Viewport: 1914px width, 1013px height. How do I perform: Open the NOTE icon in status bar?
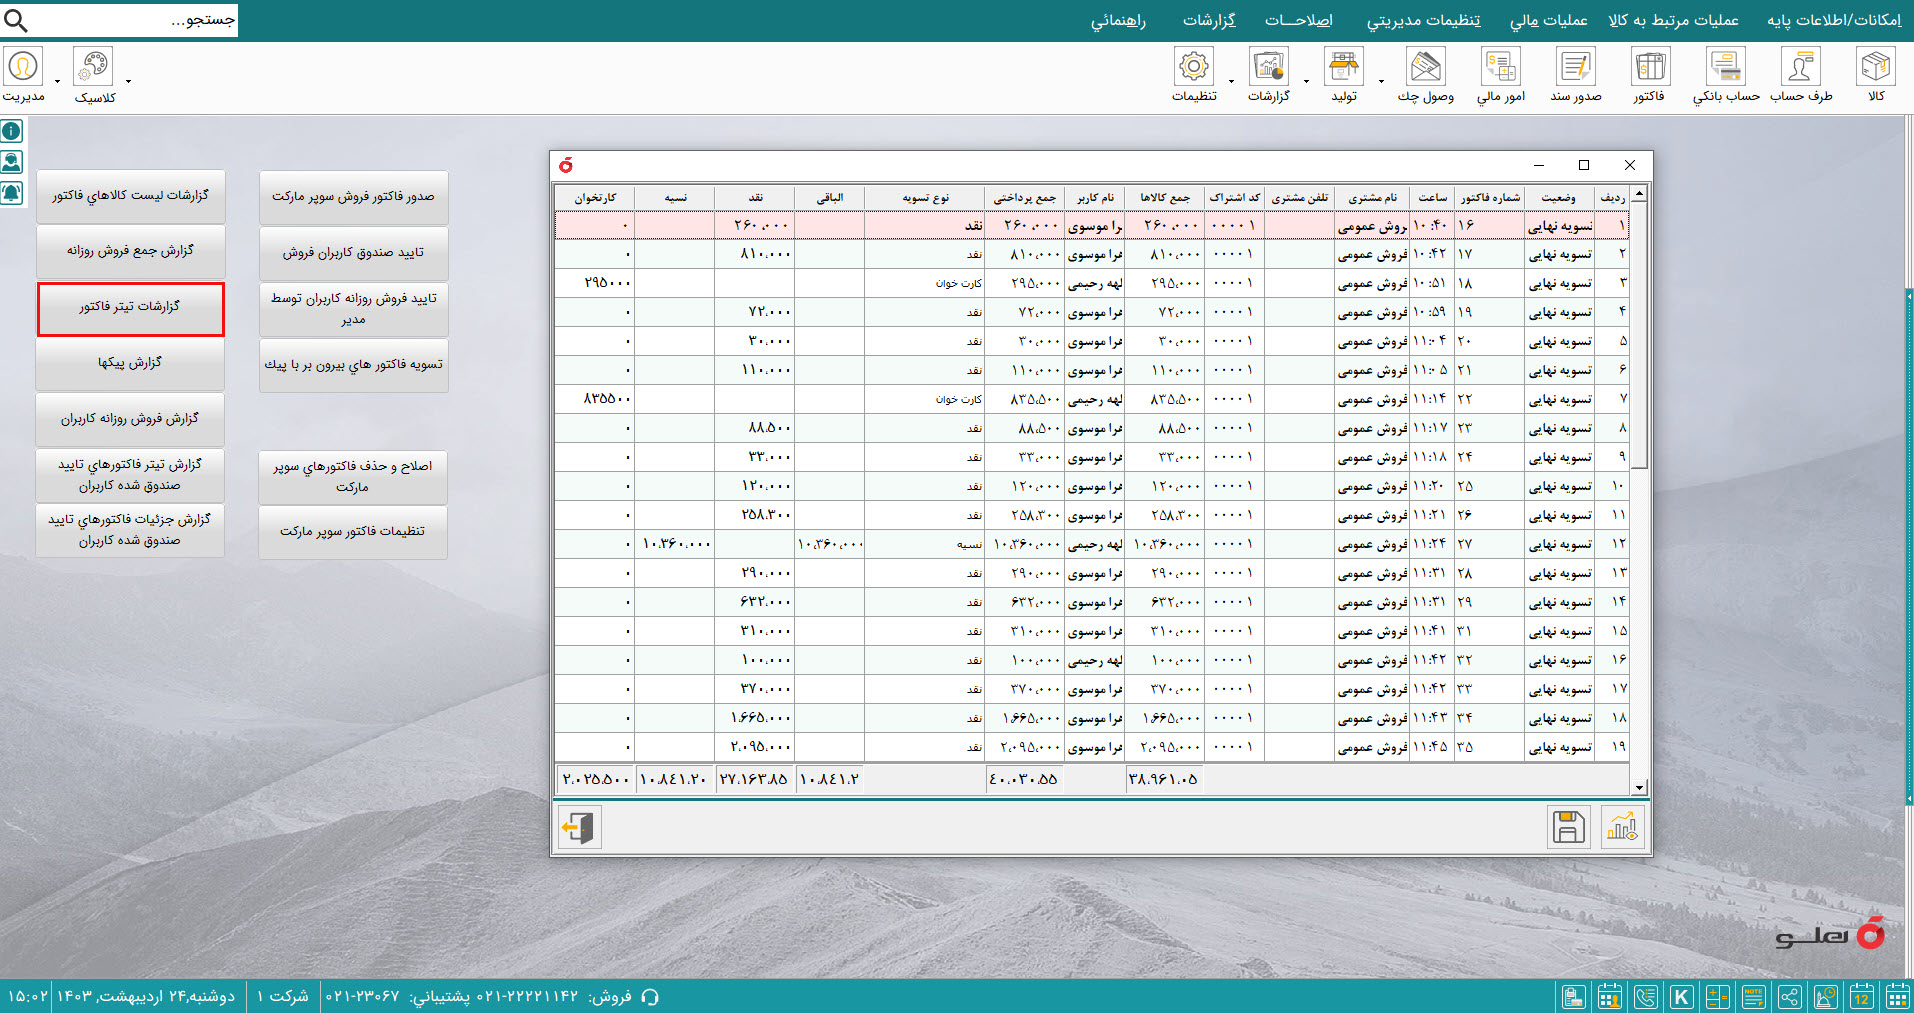[x=1754, y=996]
